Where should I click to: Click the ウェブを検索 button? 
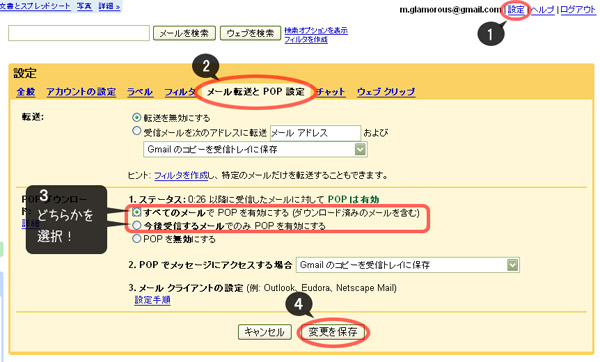point(250,33)
